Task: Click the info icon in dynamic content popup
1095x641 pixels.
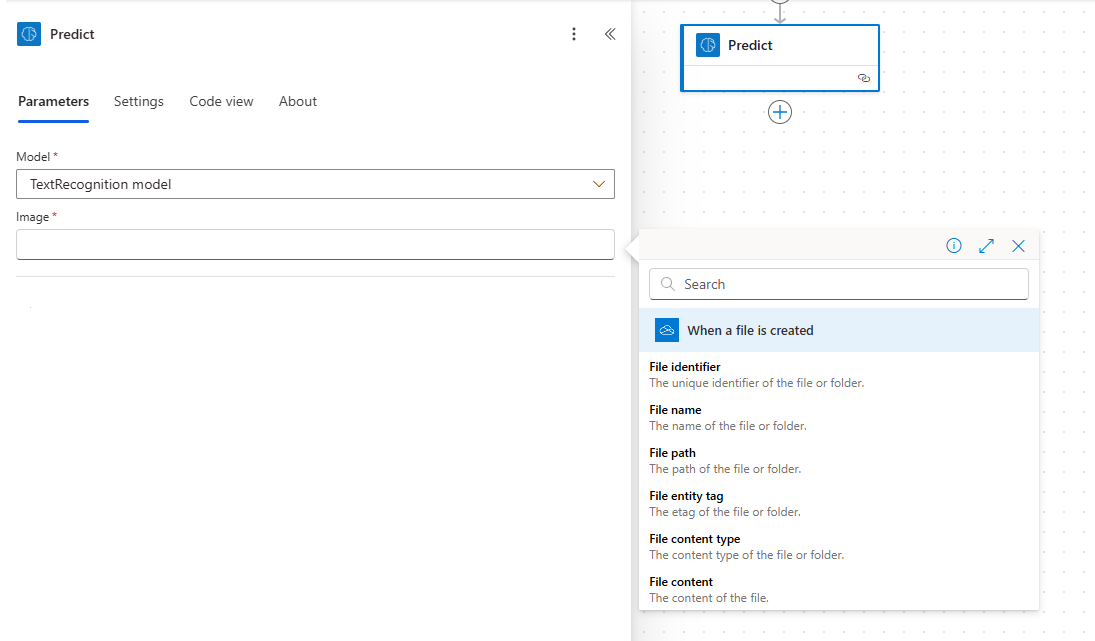Action: pos(953,245)
